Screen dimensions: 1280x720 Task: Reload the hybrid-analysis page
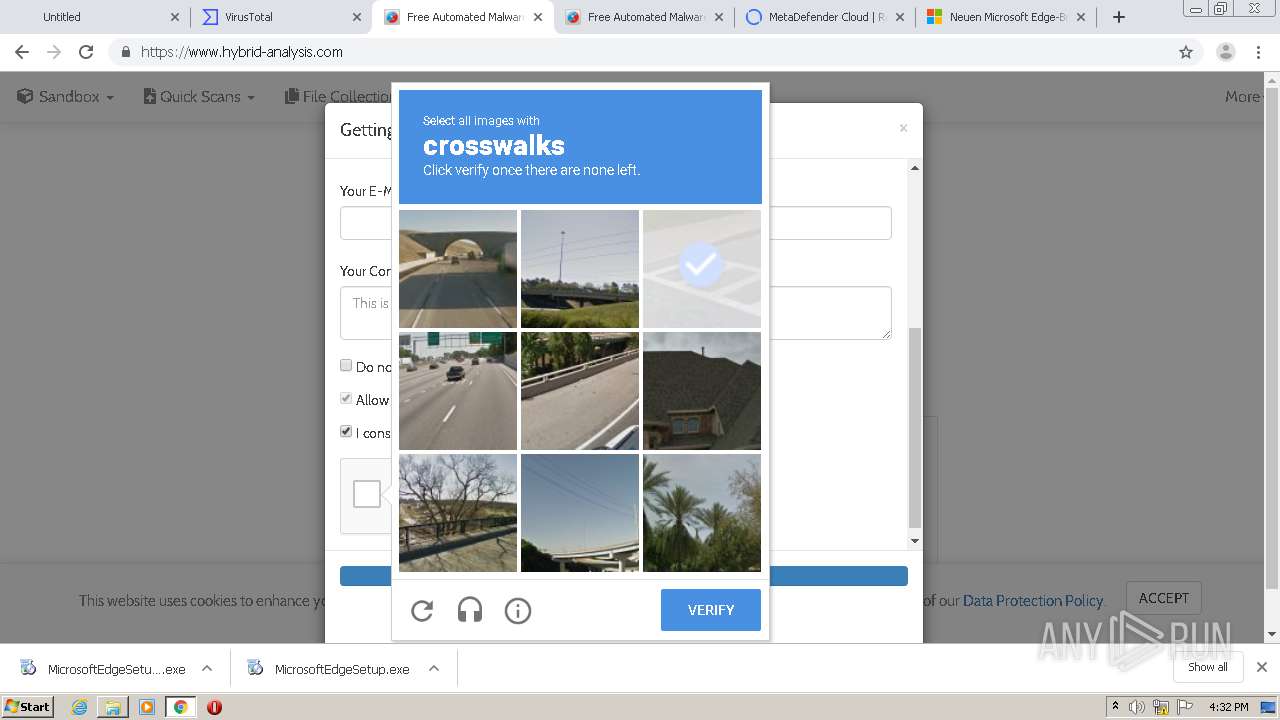86,52
